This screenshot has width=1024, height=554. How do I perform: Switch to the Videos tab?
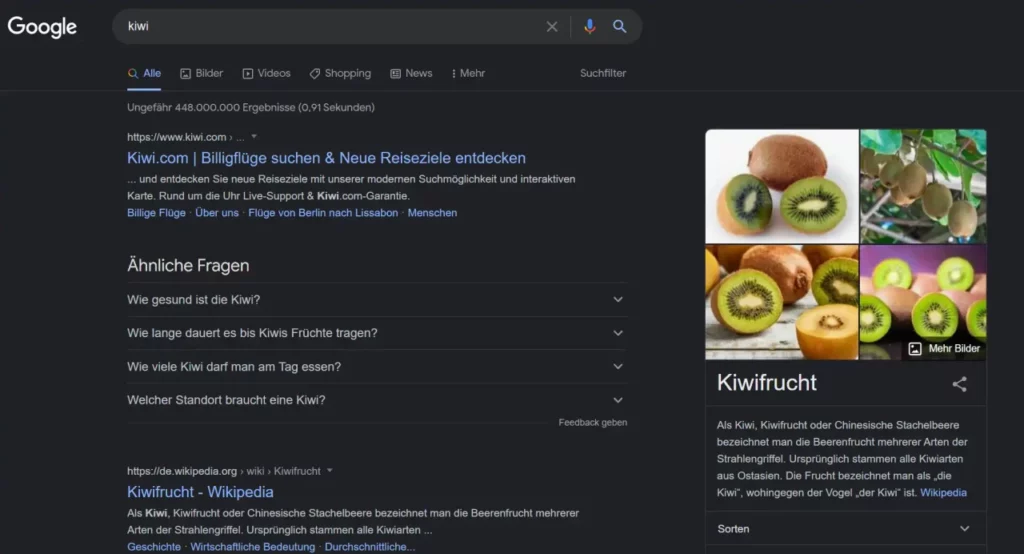coord(266,74)
